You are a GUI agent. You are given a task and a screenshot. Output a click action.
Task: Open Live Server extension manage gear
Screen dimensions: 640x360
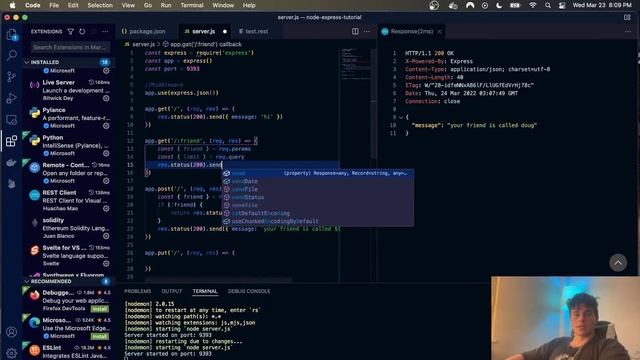(106, 98)
